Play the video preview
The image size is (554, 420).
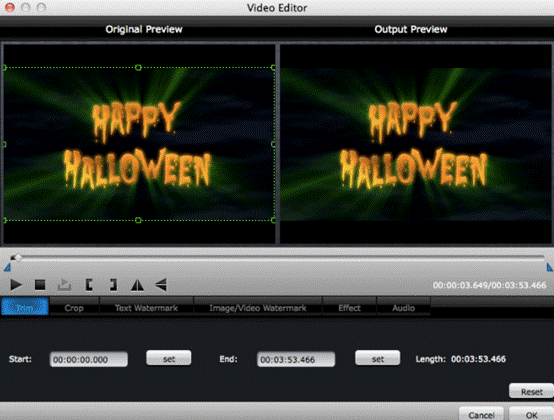(x=16, y=285)
